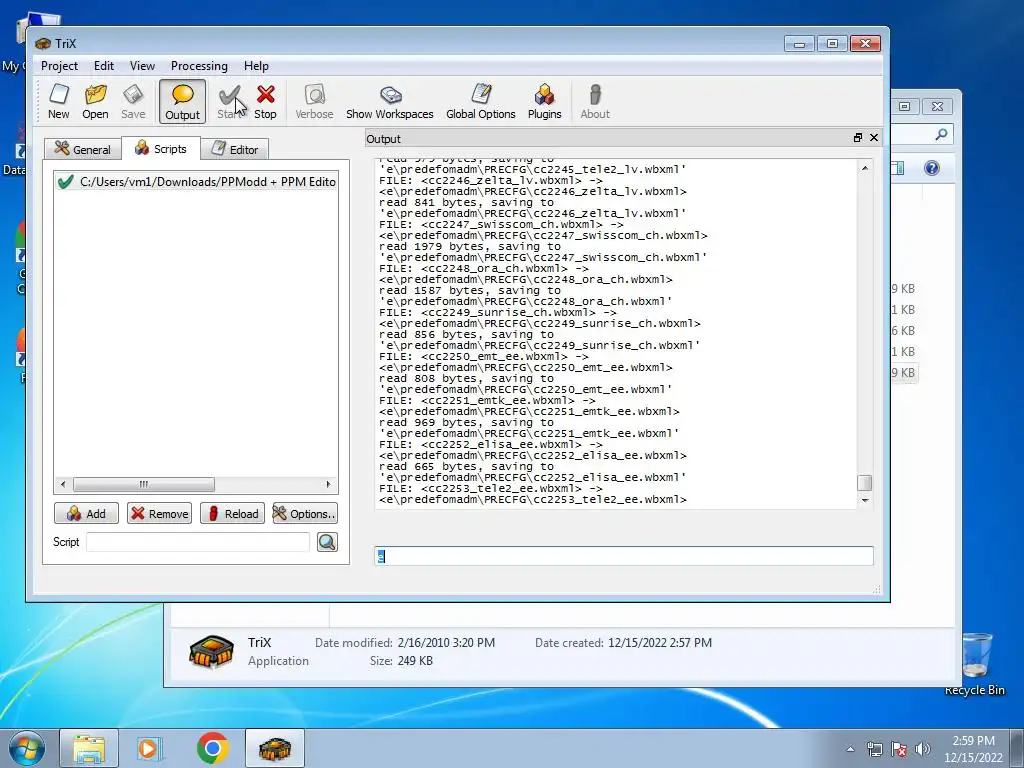The height and width of the screenshot is (768, 1024).
Task: Minimize the TriX window
Action: (x=799, y=44)
